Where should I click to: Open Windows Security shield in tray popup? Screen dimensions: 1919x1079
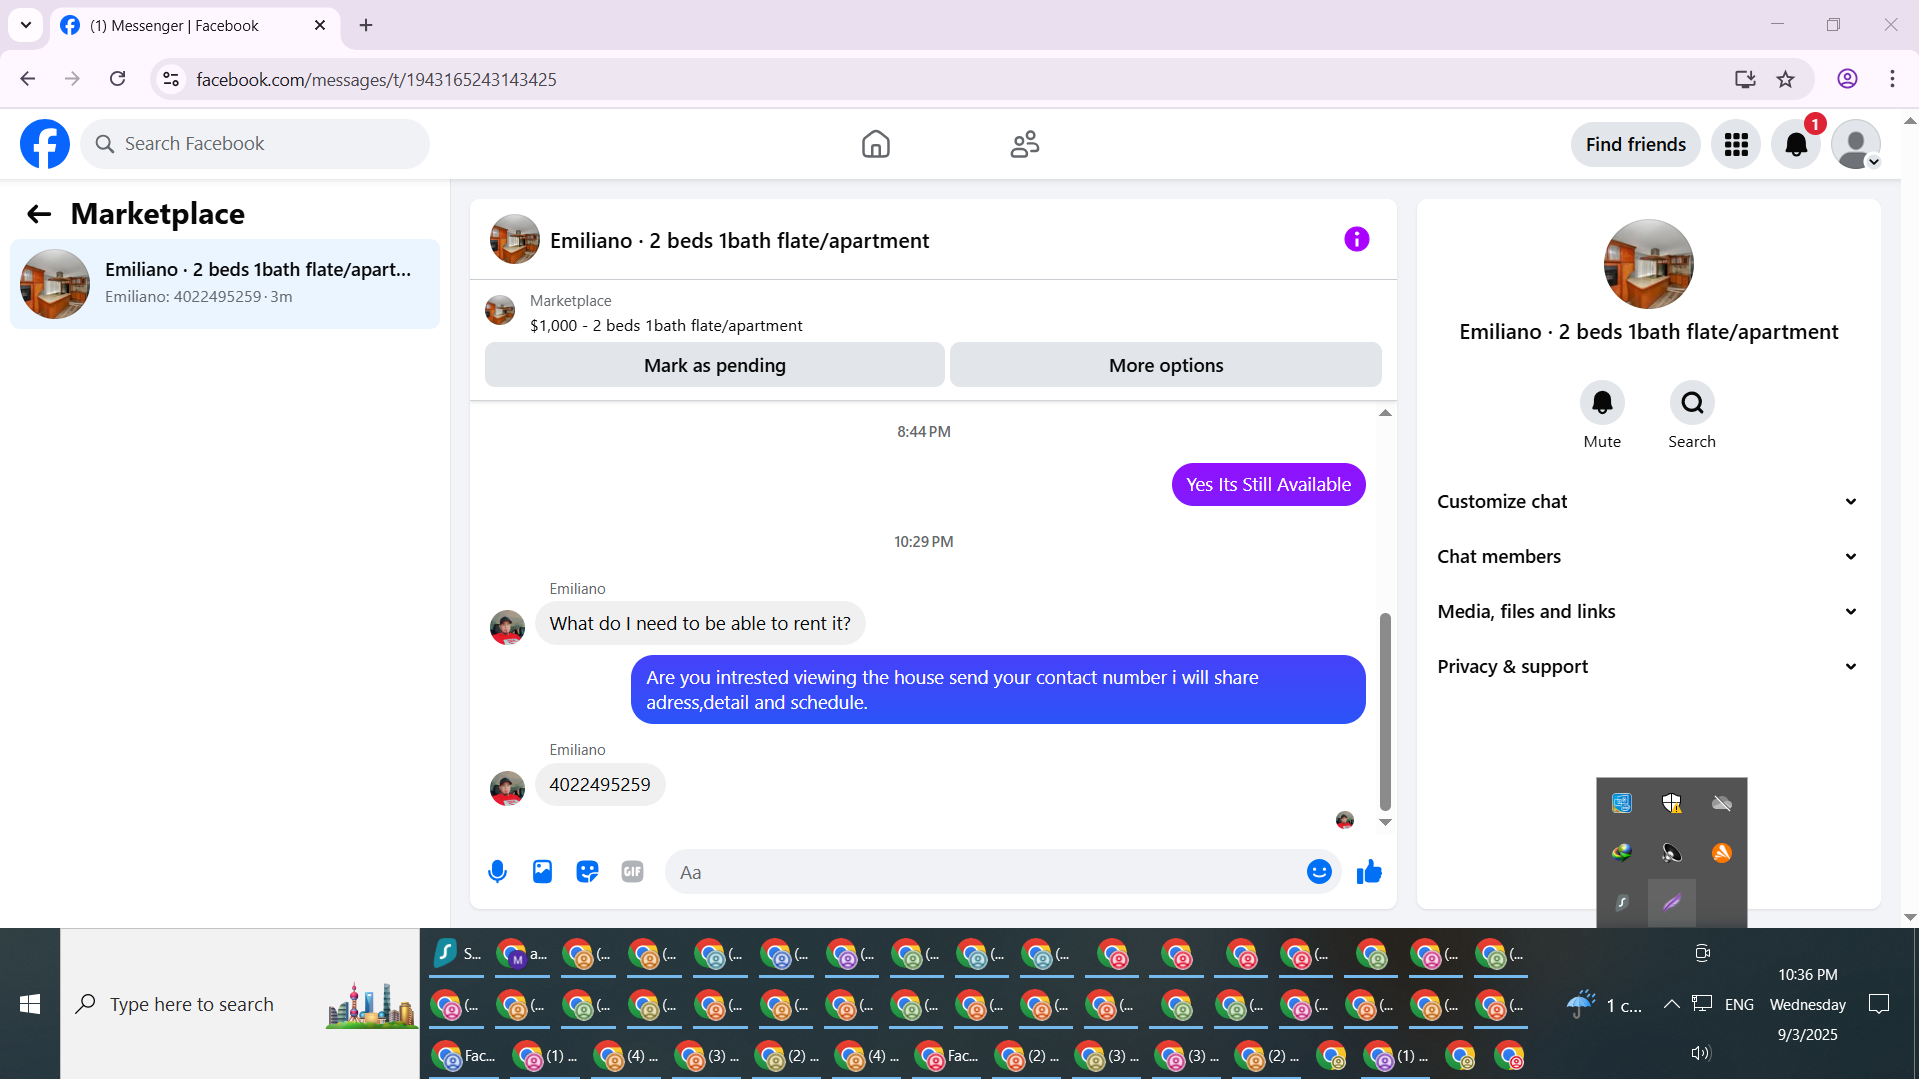(1671, 803)
